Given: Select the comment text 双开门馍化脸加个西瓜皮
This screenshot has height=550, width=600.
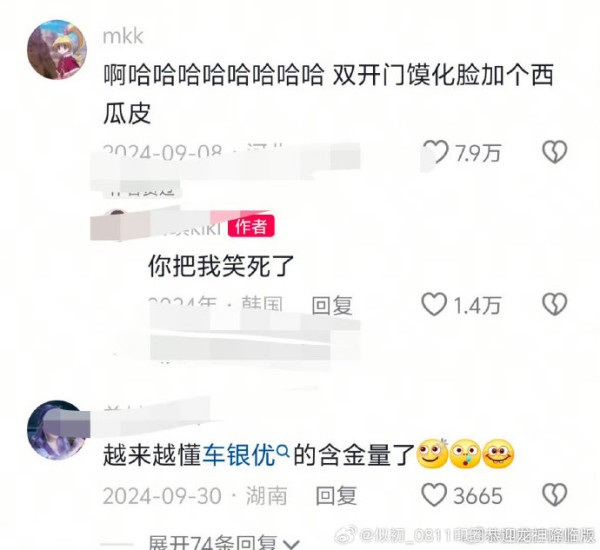Looking at the screenshot, I should coord(328,94).
